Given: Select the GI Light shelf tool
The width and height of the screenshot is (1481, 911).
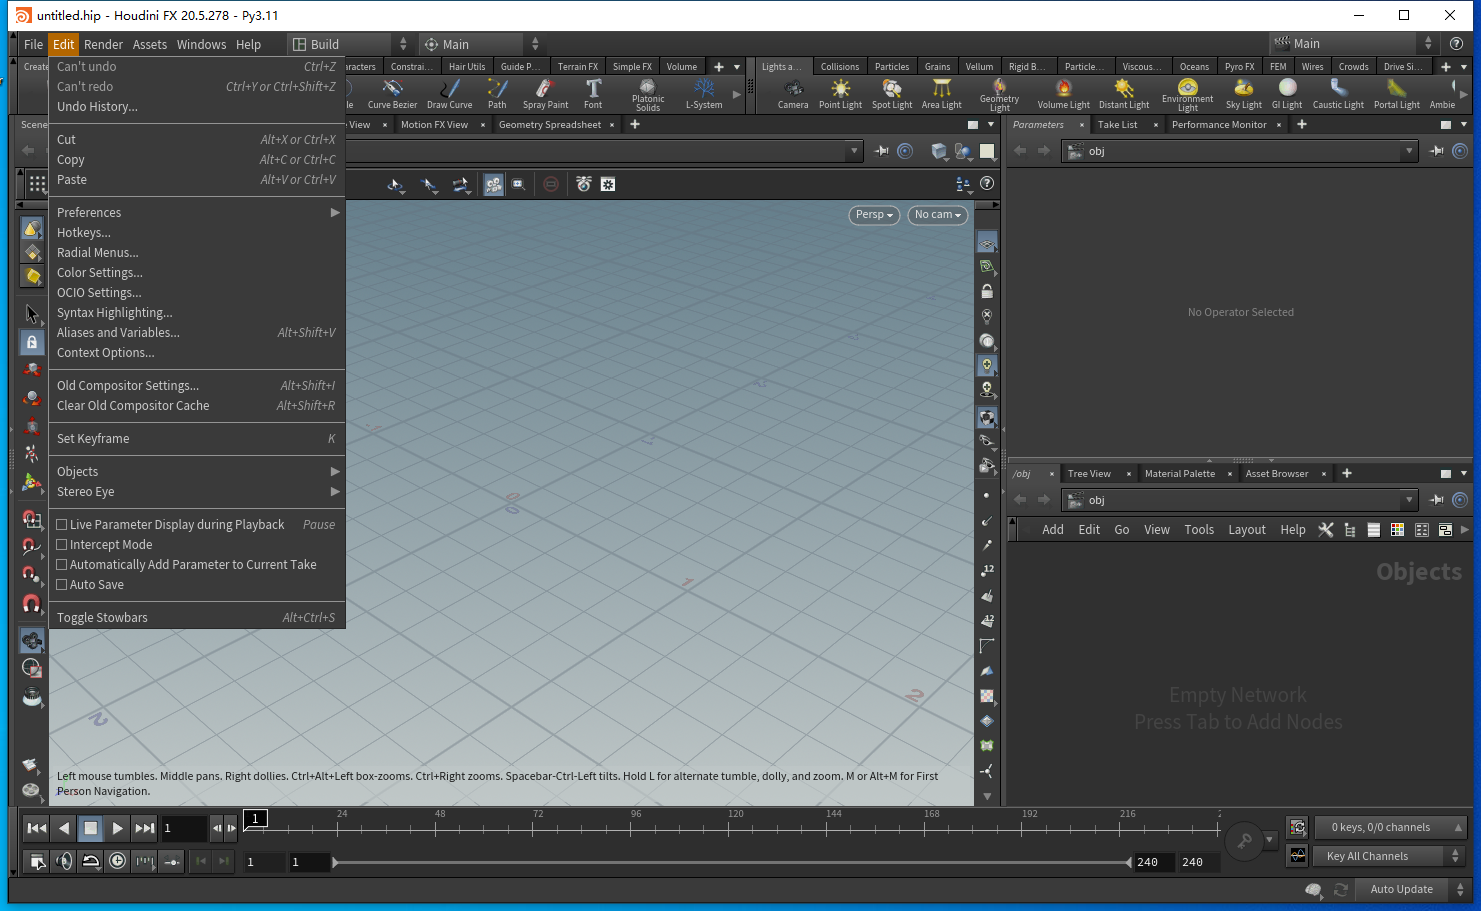Looking at the screenshot, I should point(1287,94).
